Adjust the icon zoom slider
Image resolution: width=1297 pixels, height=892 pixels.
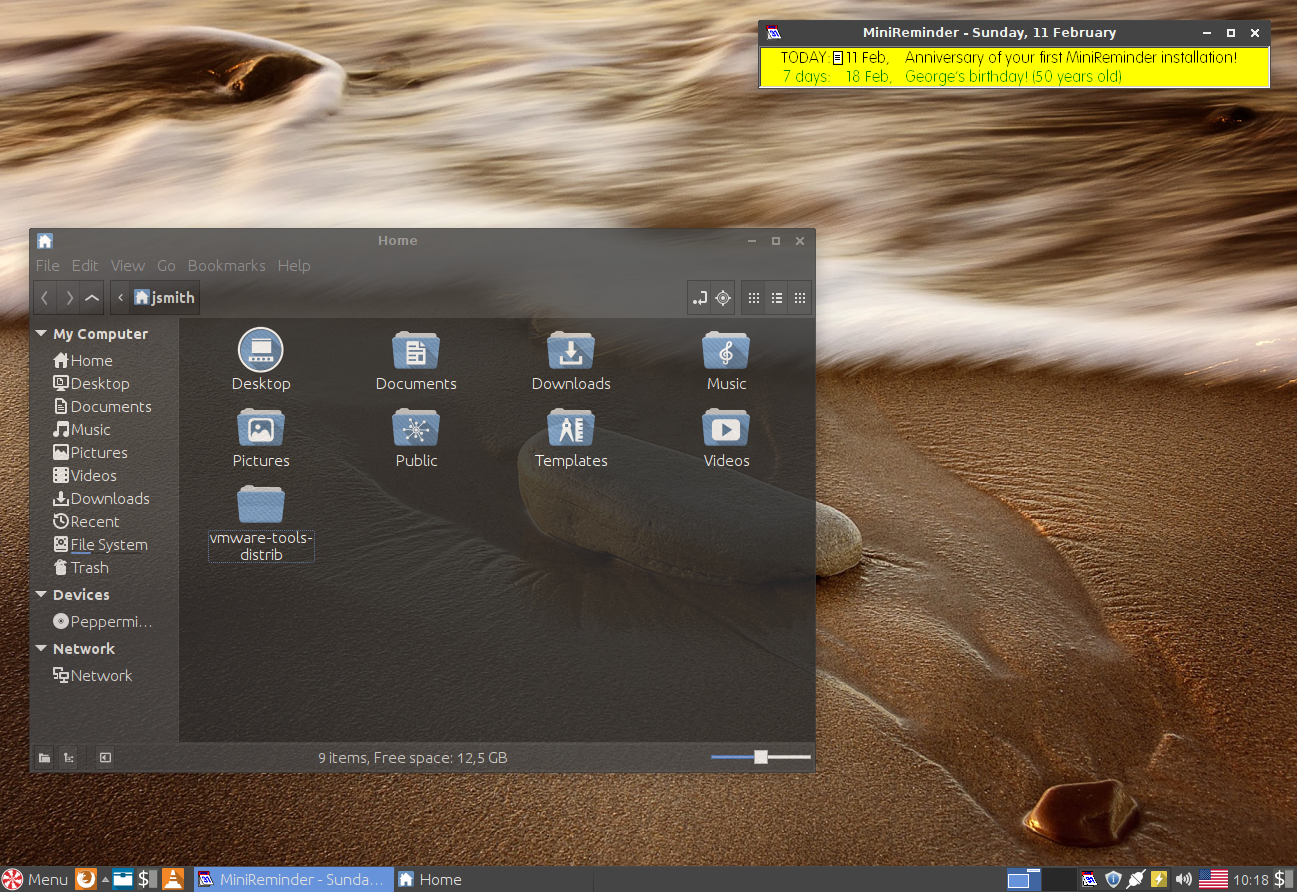[761, 757]
